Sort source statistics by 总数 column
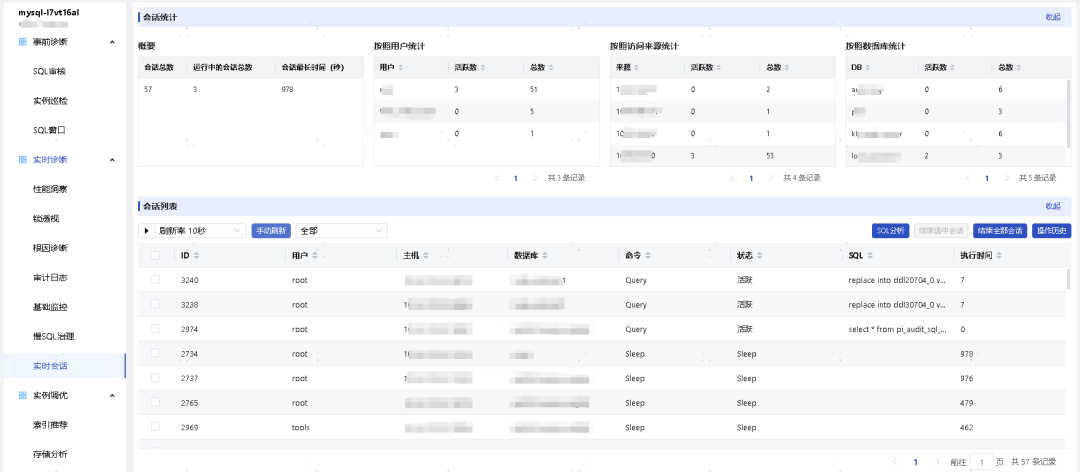This screenshot has width=1080, height=472. 788,68
